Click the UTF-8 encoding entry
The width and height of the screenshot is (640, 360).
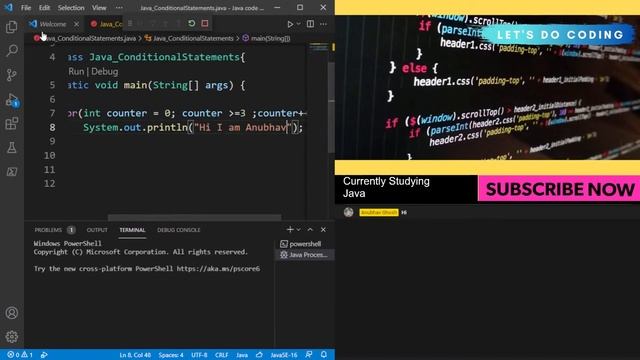pos(199,355)
